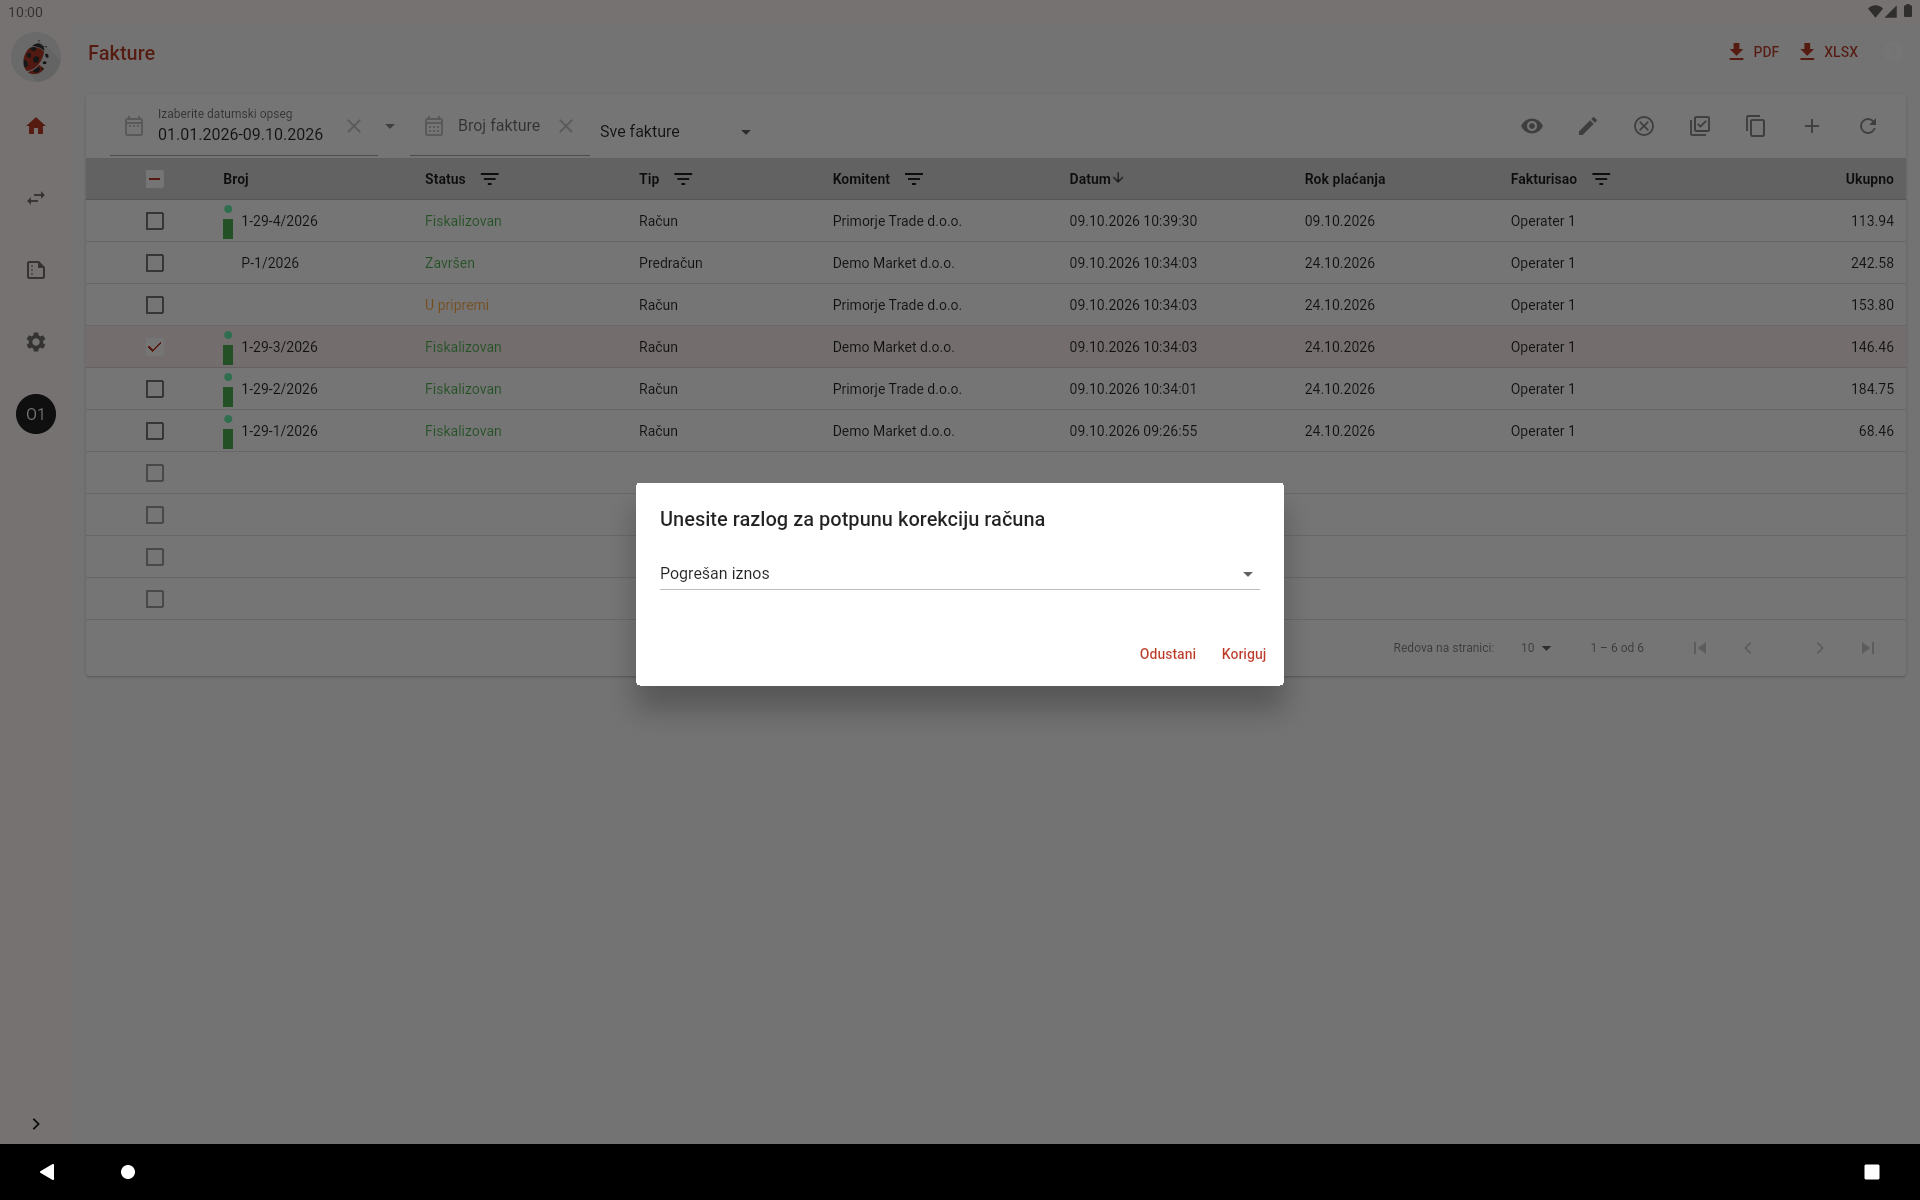The image size is (1920, 1200).
Task: Tap the Android back button
Action: [47, 1171]
